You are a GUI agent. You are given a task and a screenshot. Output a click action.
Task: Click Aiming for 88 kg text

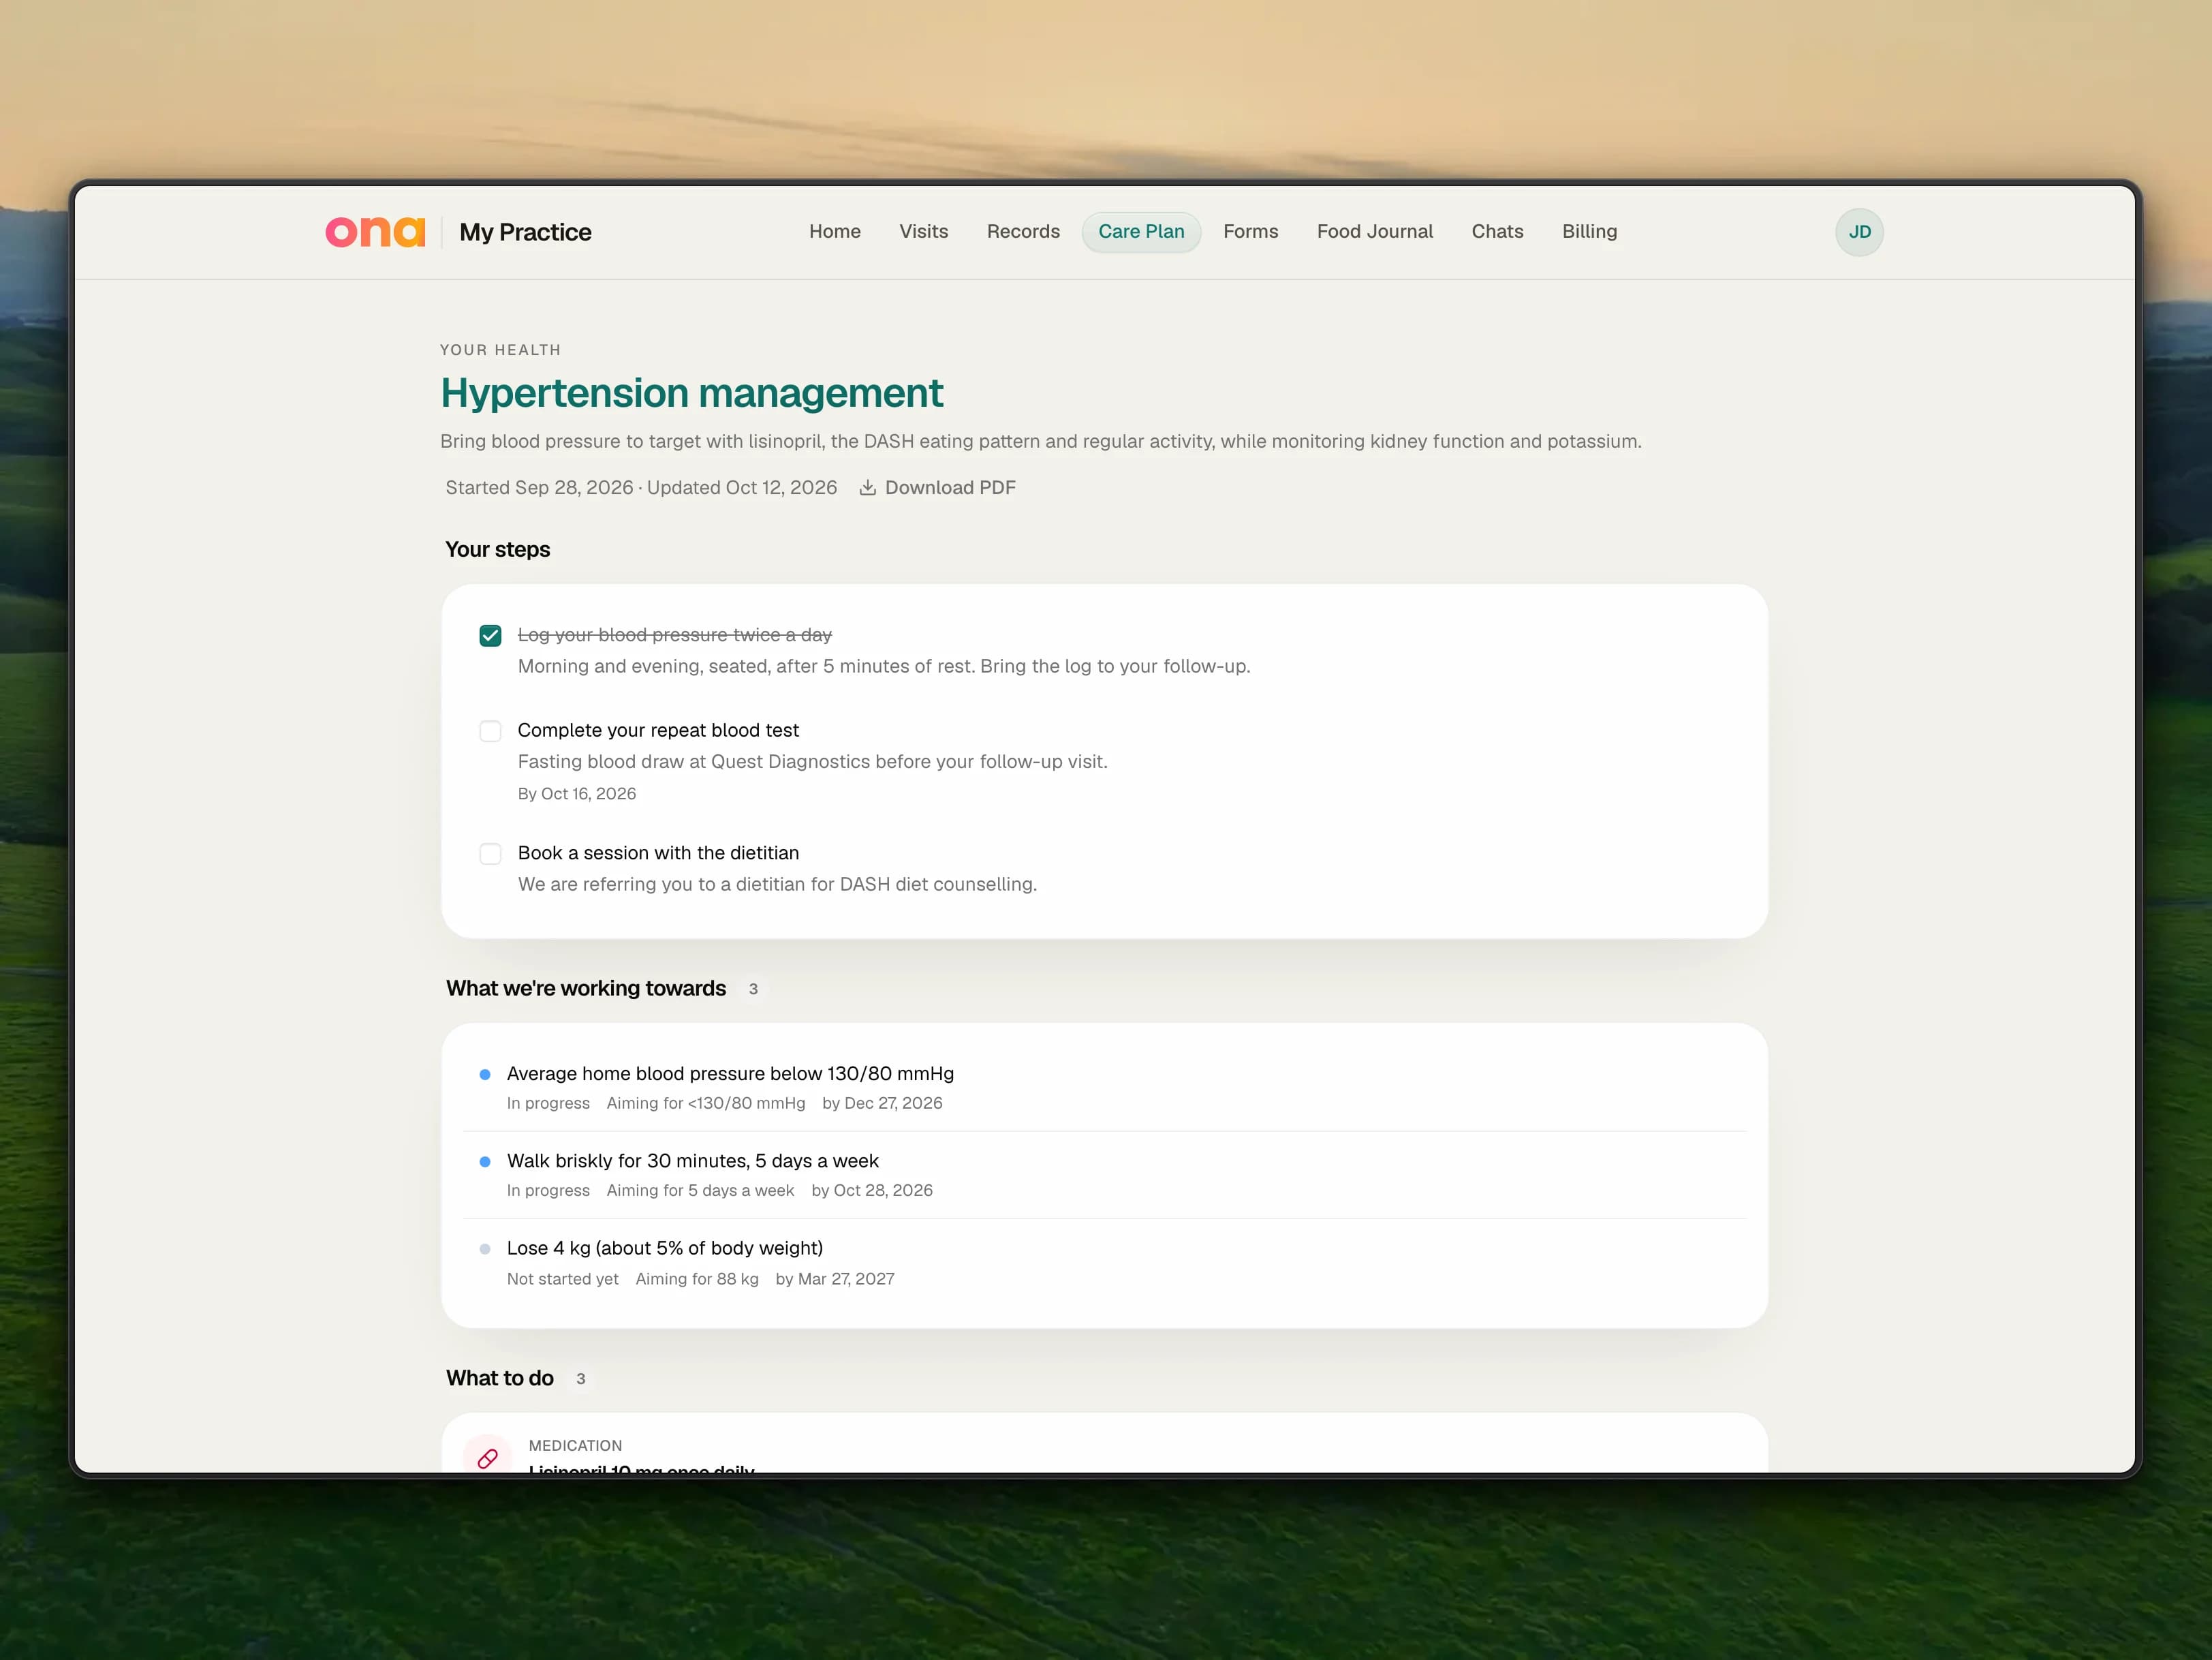(x=697, y=1279)
